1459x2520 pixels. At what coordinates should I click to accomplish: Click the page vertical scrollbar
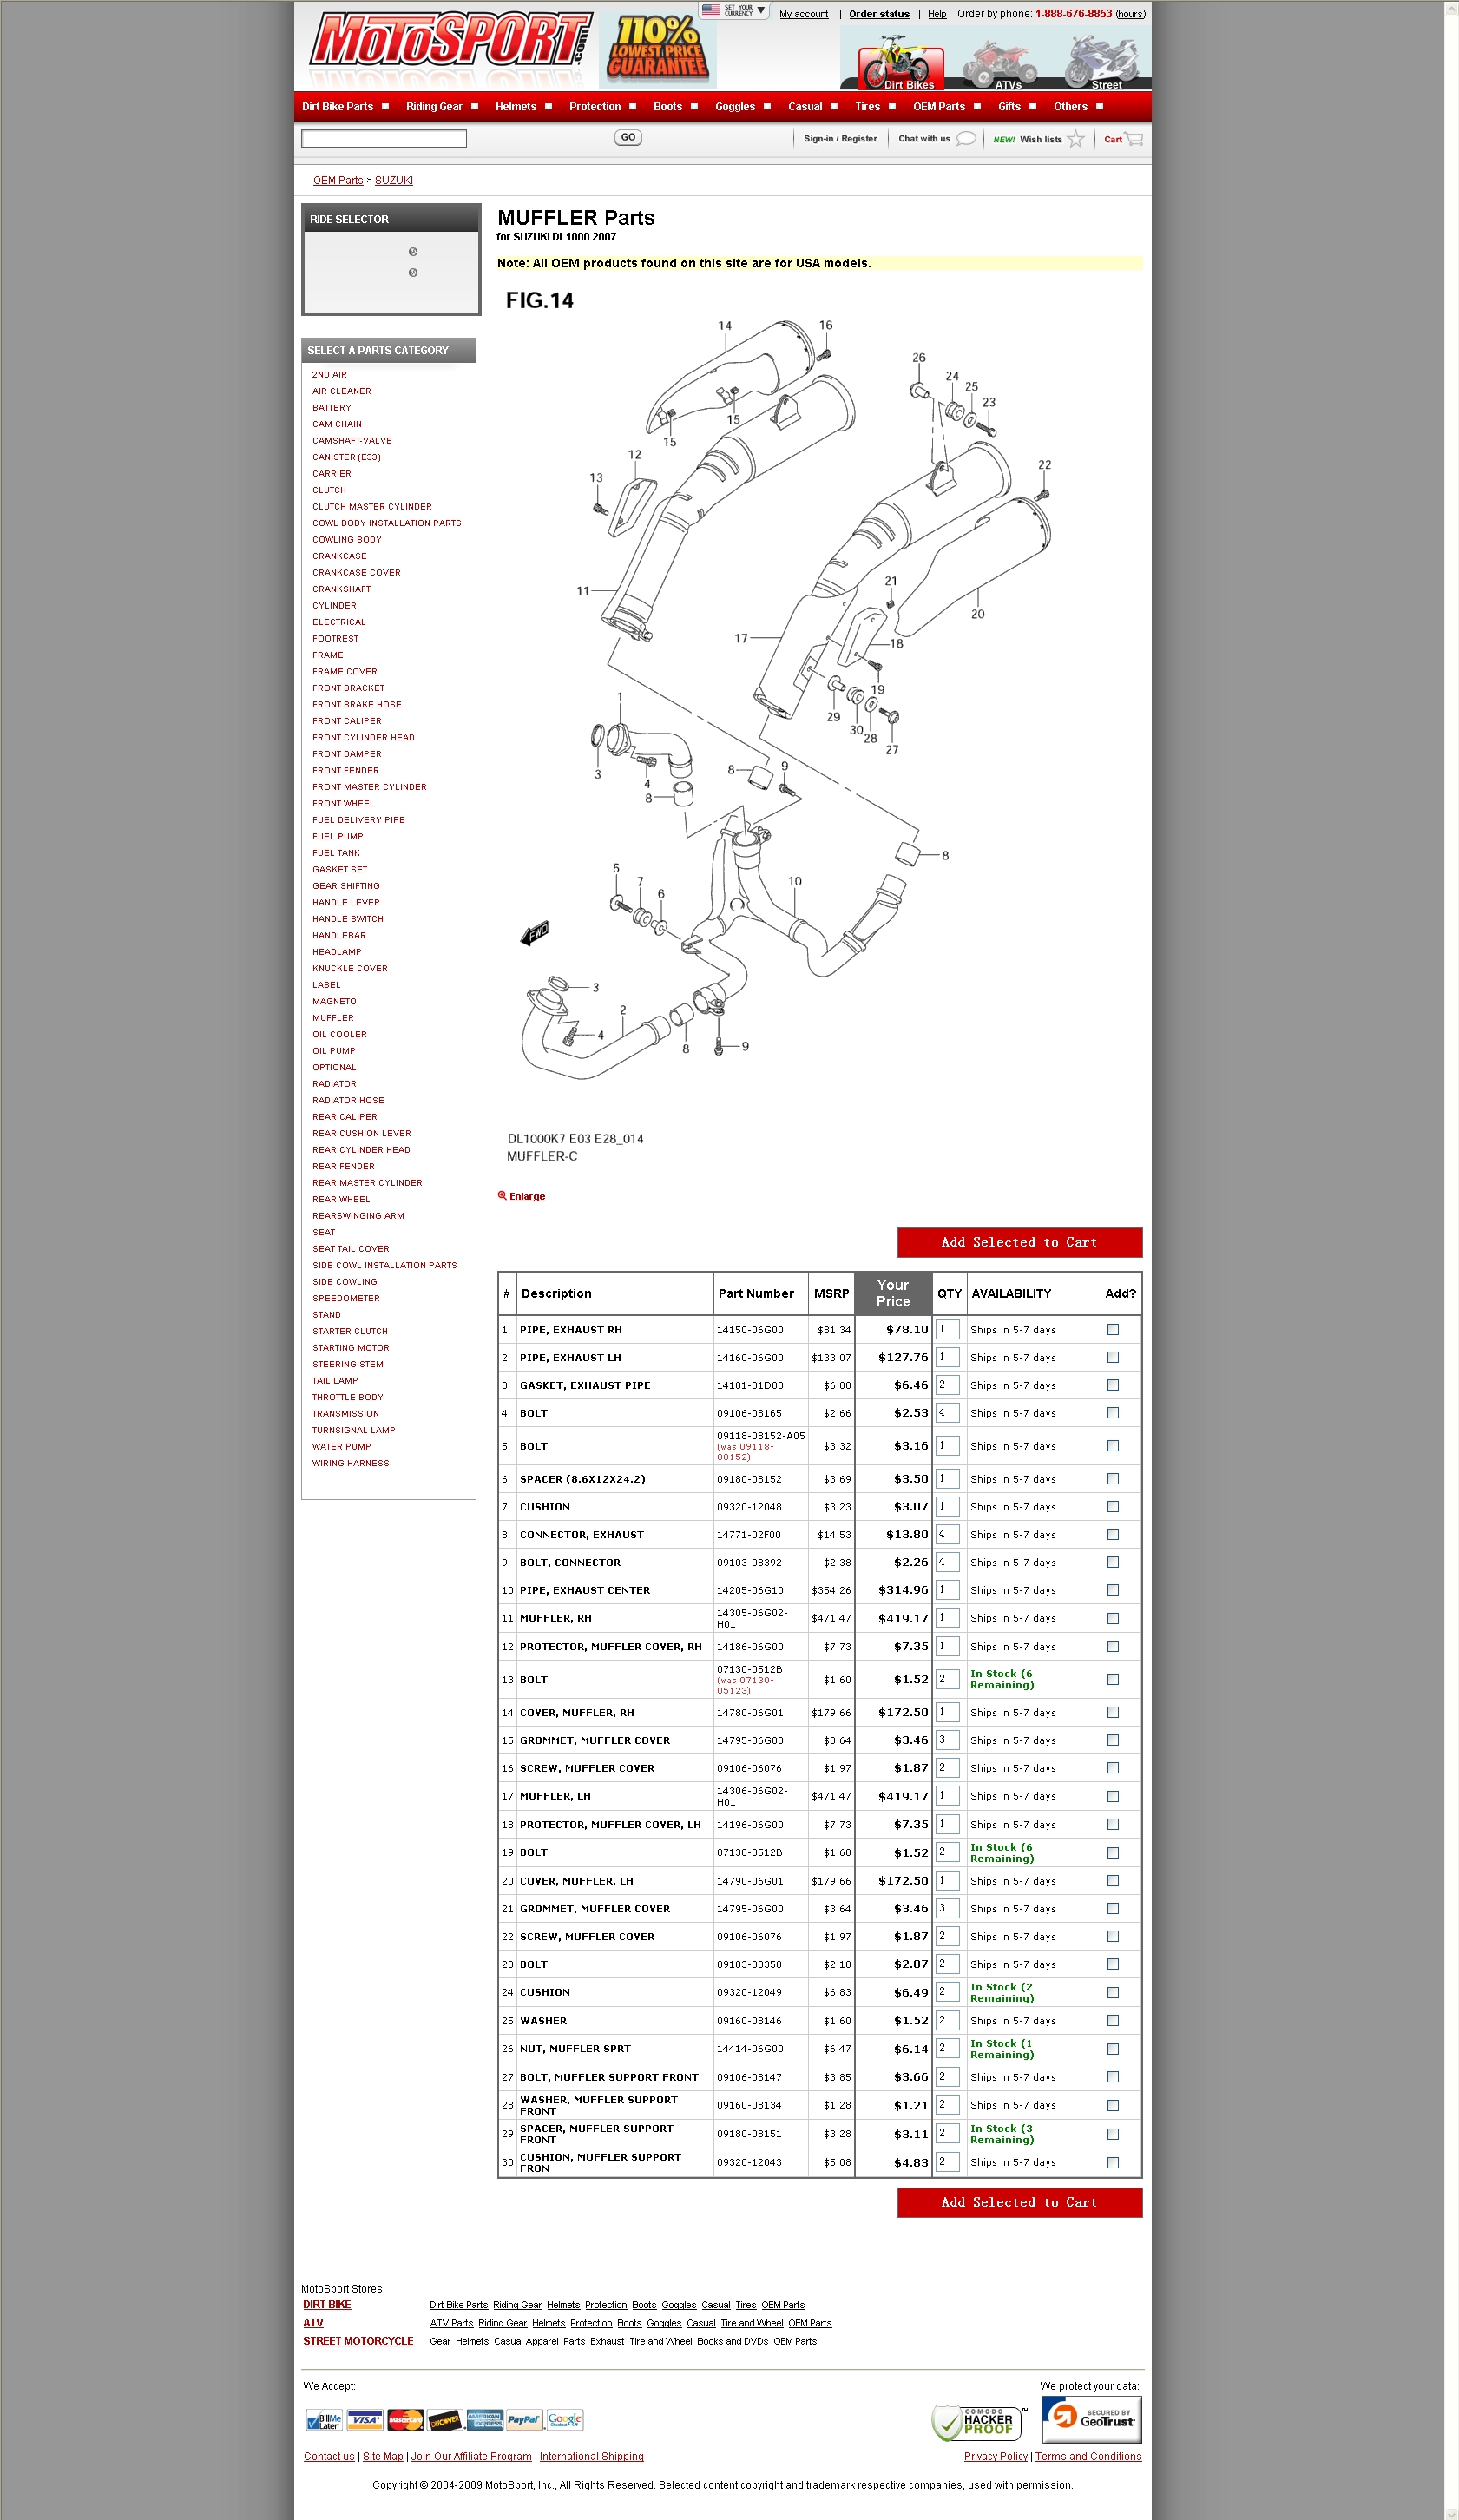point(1451,1260)
